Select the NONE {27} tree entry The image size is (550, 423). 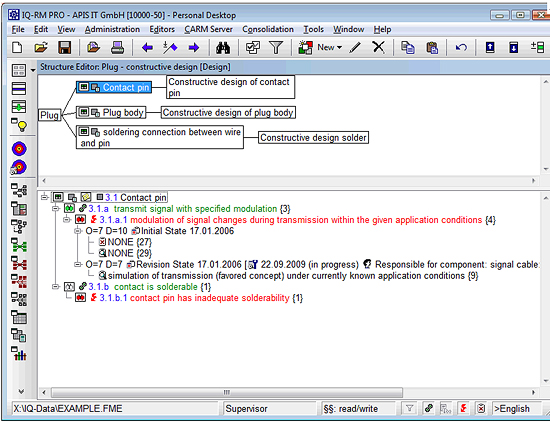(125, 242)
